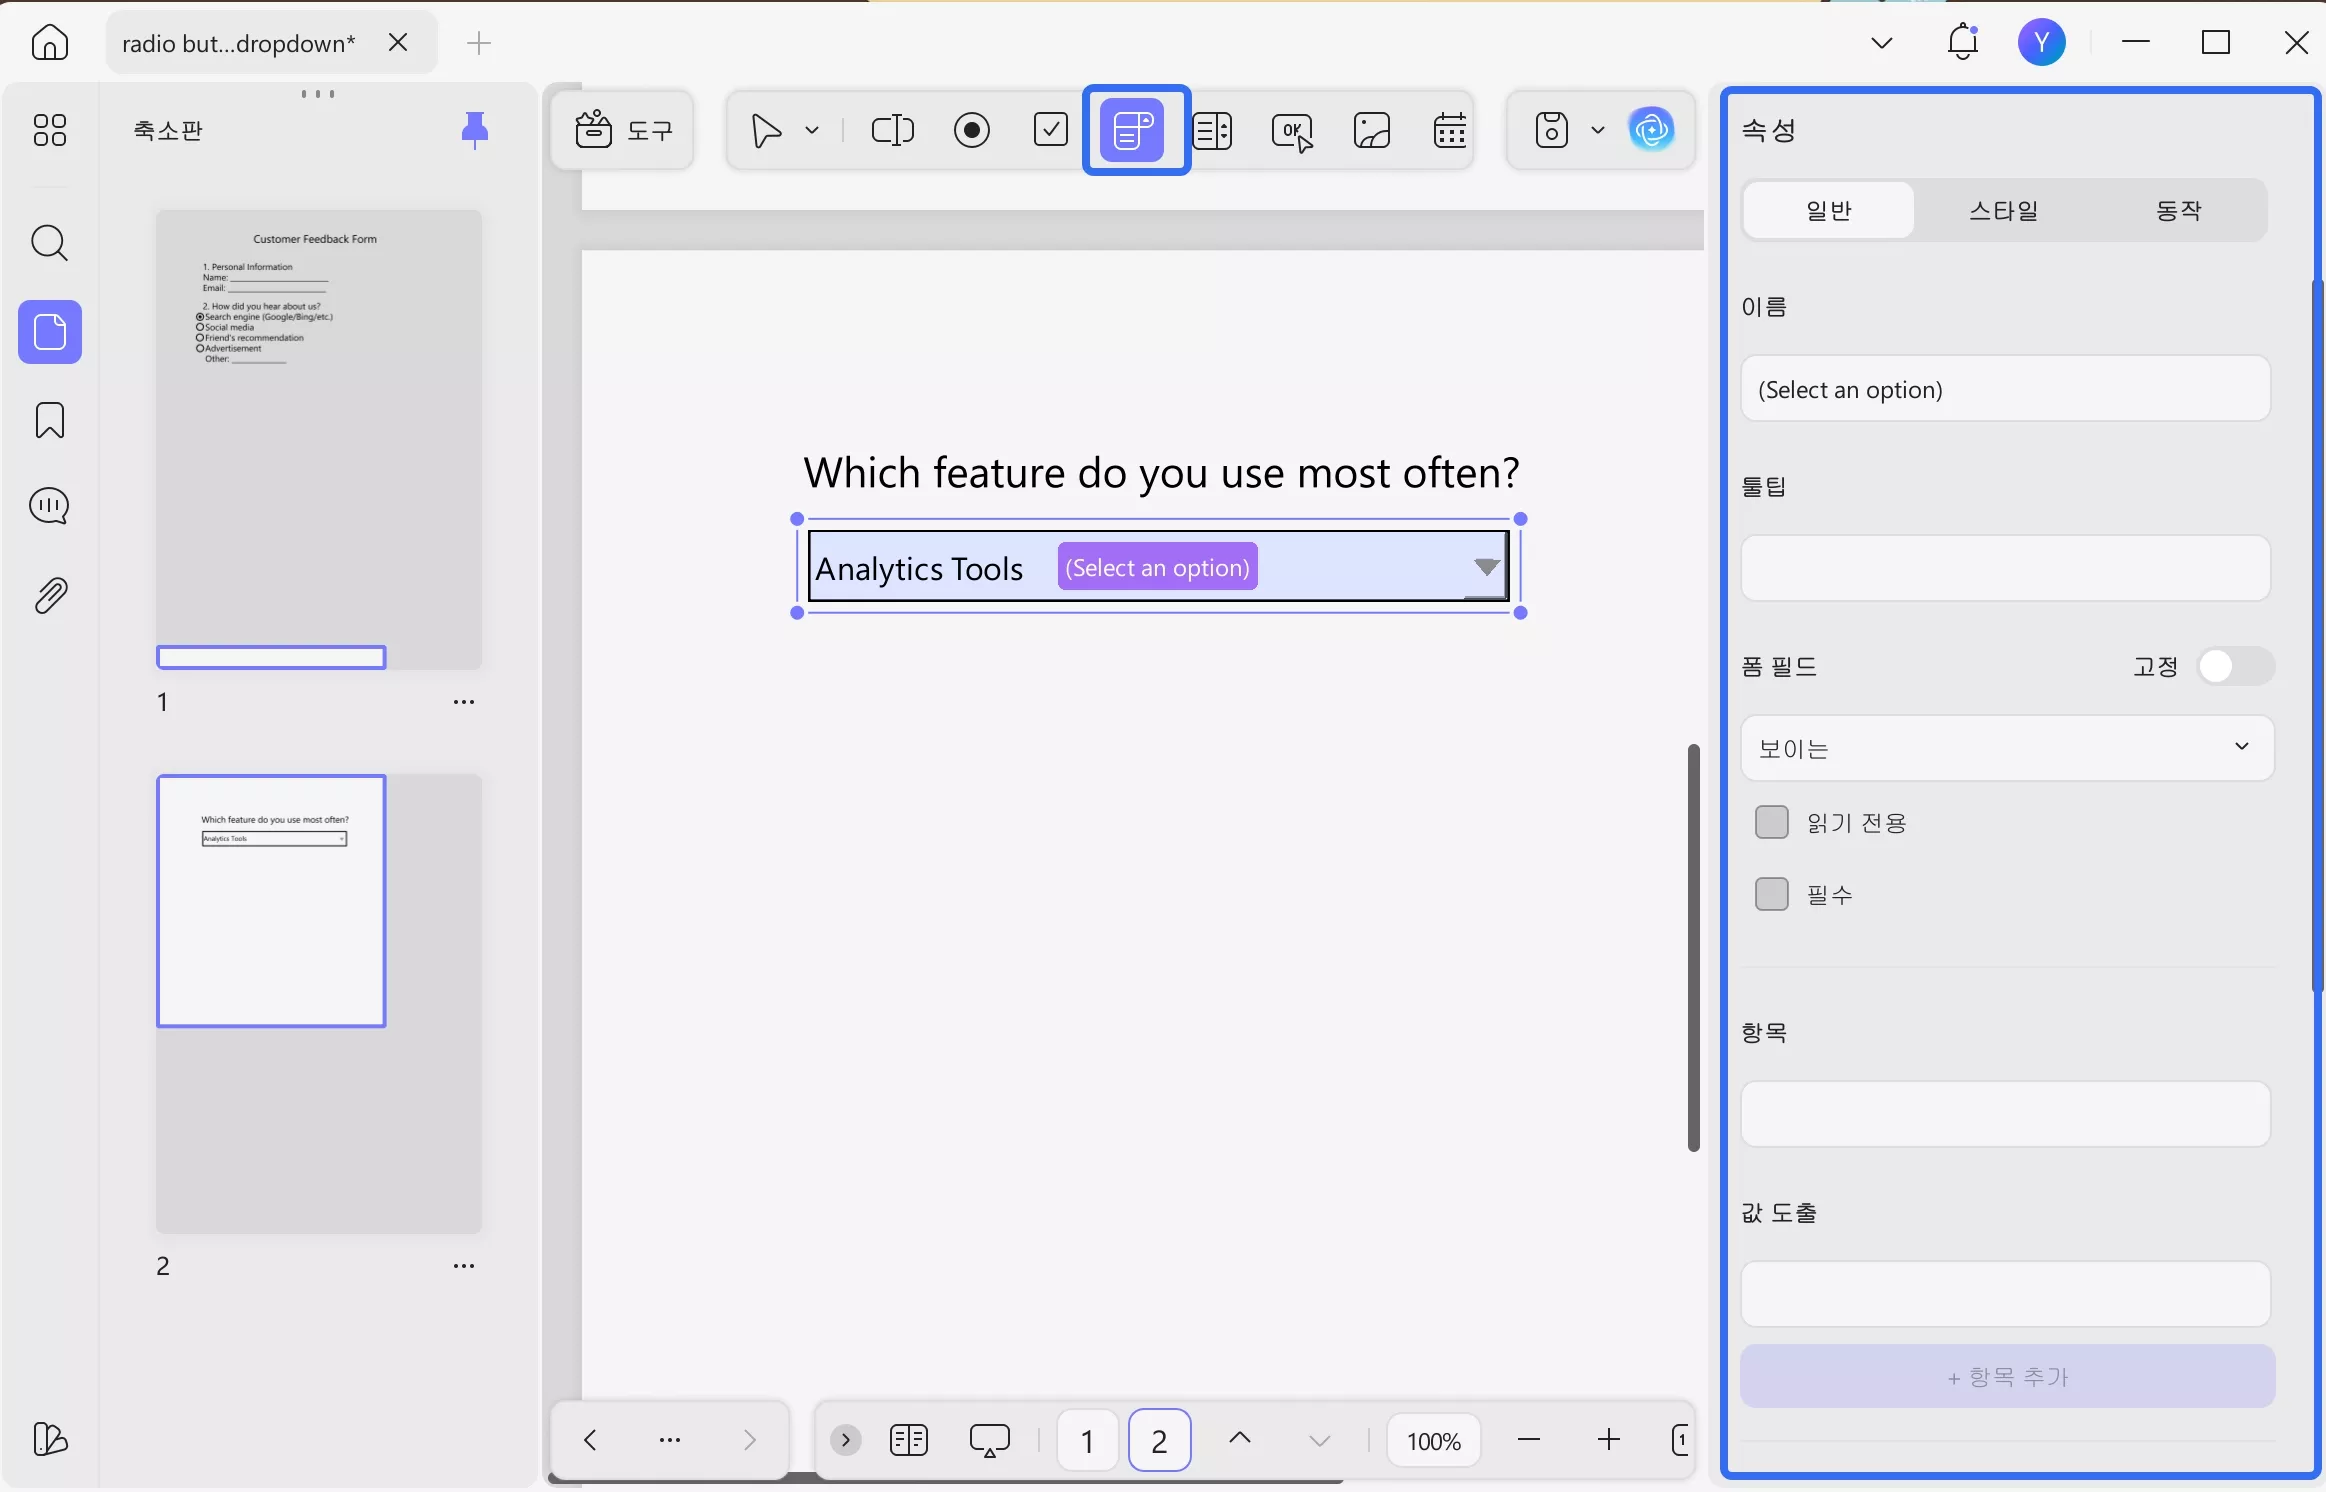
Task: Open the layers icon at sidebar bottom
Action: [50, 1439]
